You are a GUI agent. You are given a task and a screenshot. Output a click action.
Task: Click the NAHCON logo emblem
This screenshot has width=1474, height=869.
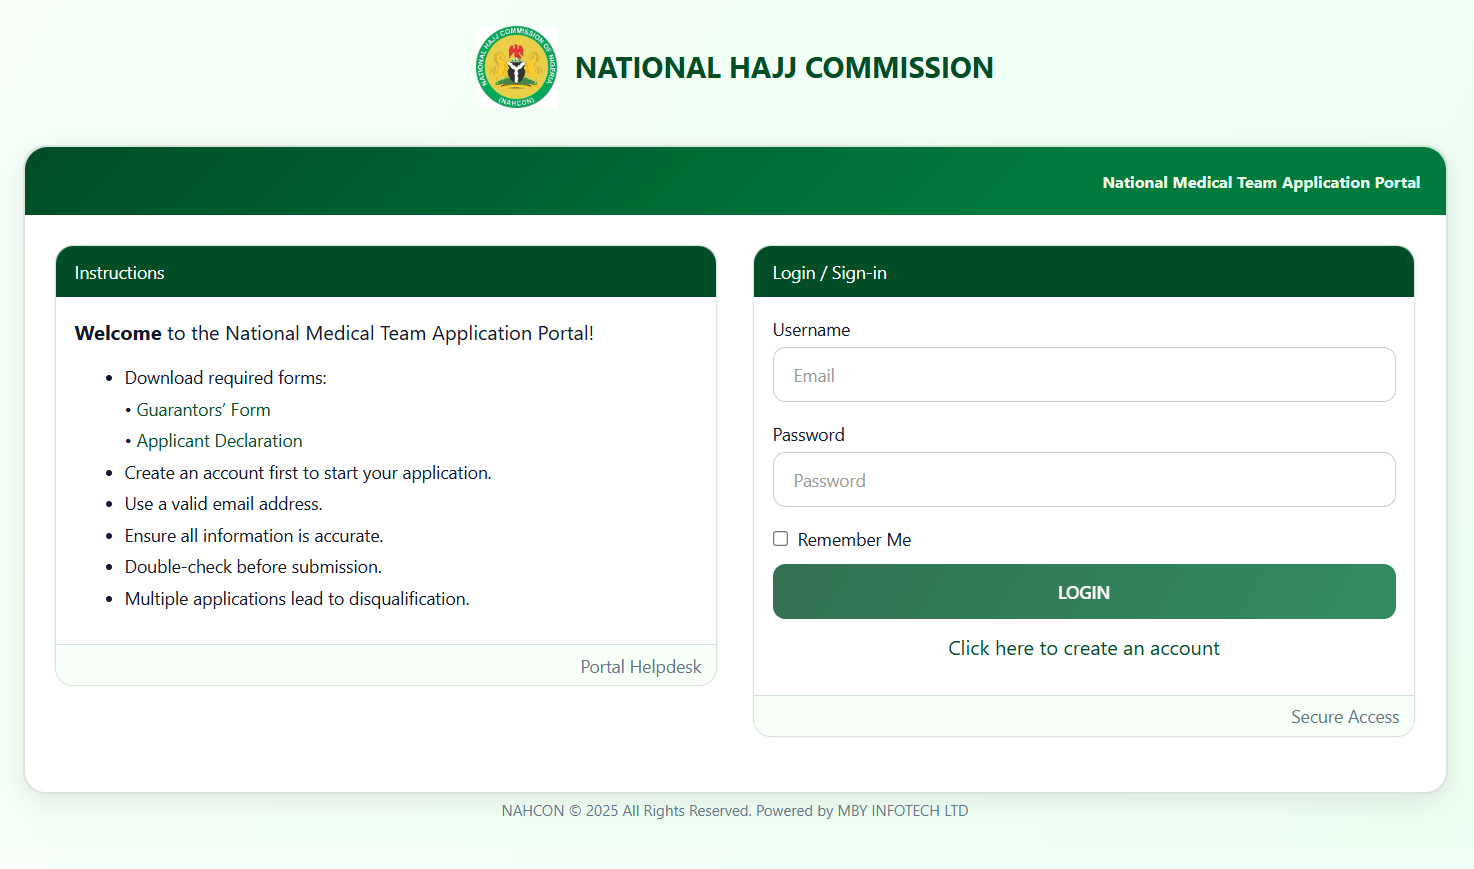pyautogui.click(x=516, y=67)
